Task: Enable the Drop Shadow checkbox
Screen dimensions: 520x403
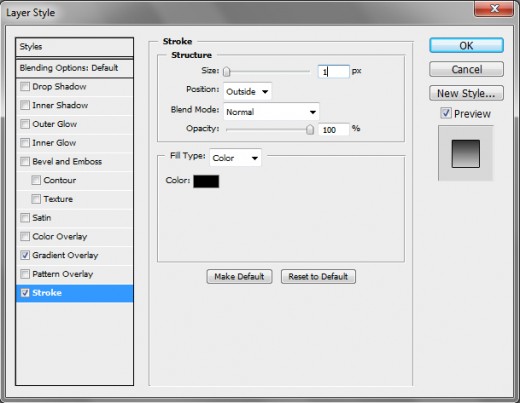Action: pyautogui.click(x=25, y=87)
